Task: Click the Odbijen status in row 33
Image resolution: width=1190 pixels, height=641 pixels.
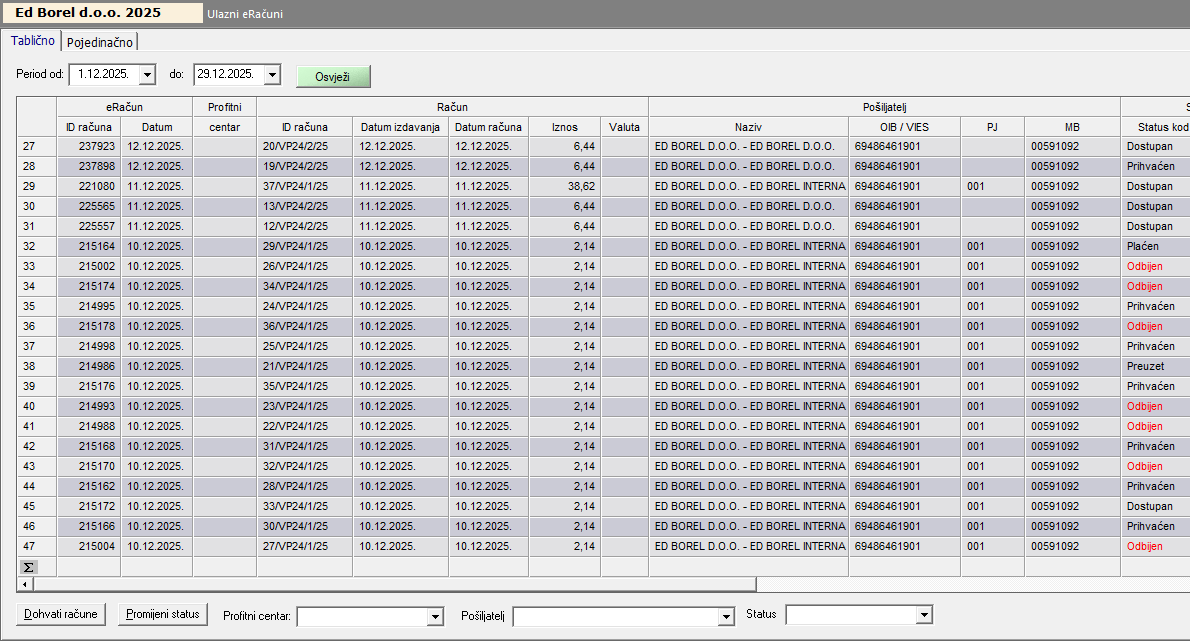Action: pyautogui.click(x=1144, y=266)
